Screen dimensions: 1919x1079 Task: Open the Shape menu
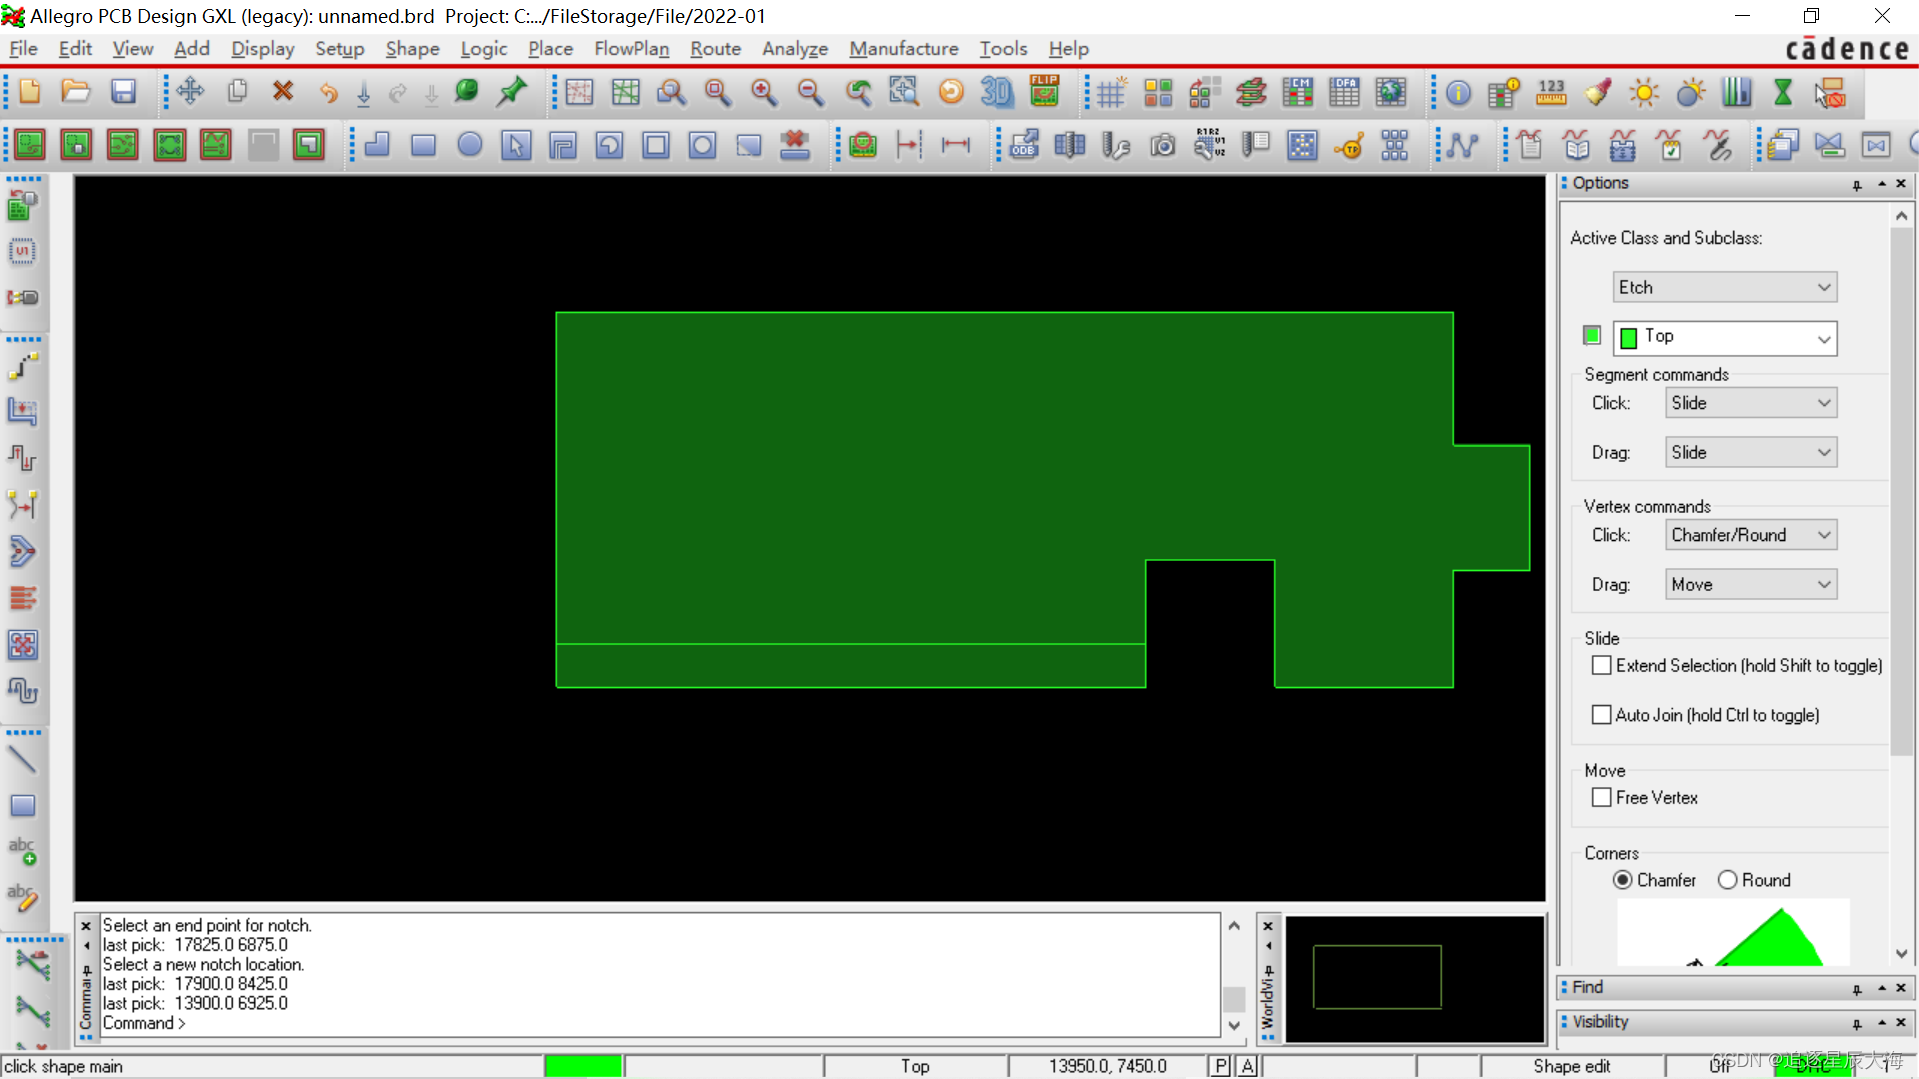pyautogui.click(x=412, y=48)
